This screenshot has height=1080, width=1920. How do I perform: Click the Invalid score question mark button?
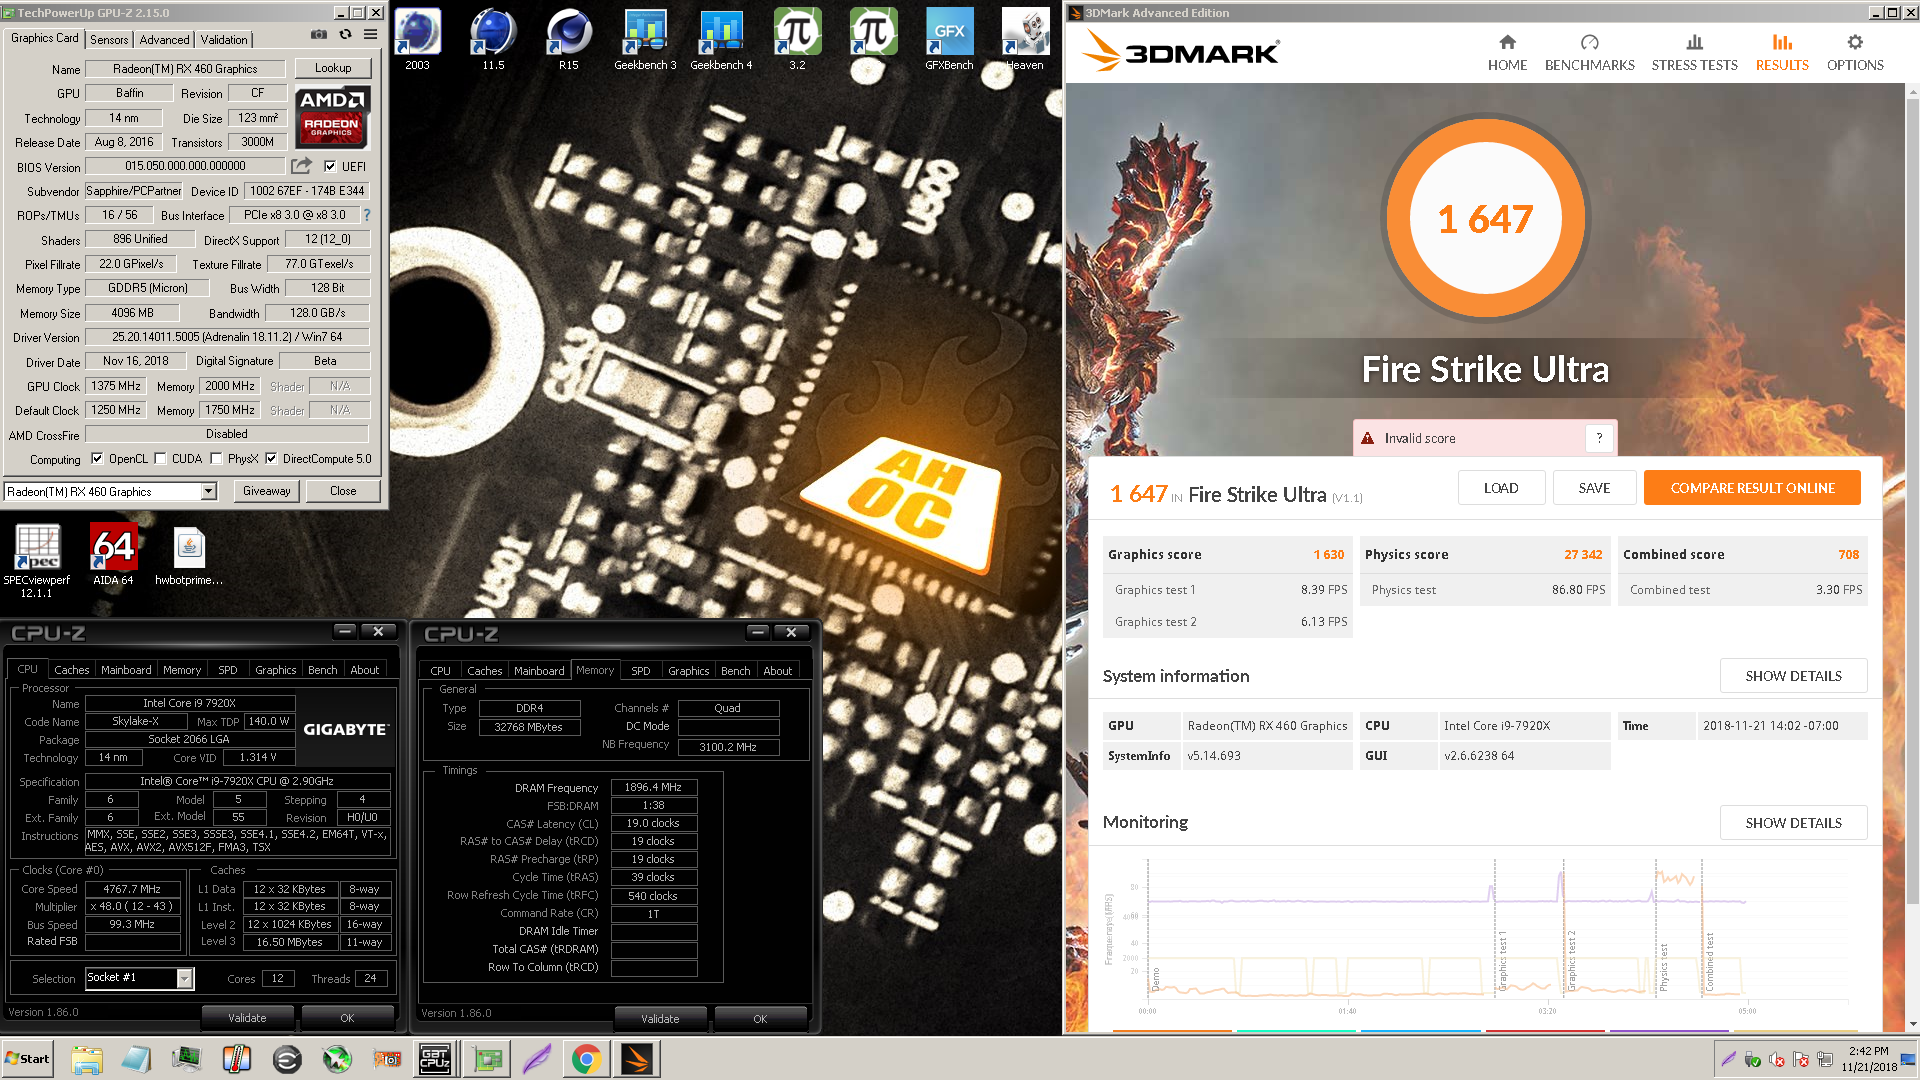1599,438
